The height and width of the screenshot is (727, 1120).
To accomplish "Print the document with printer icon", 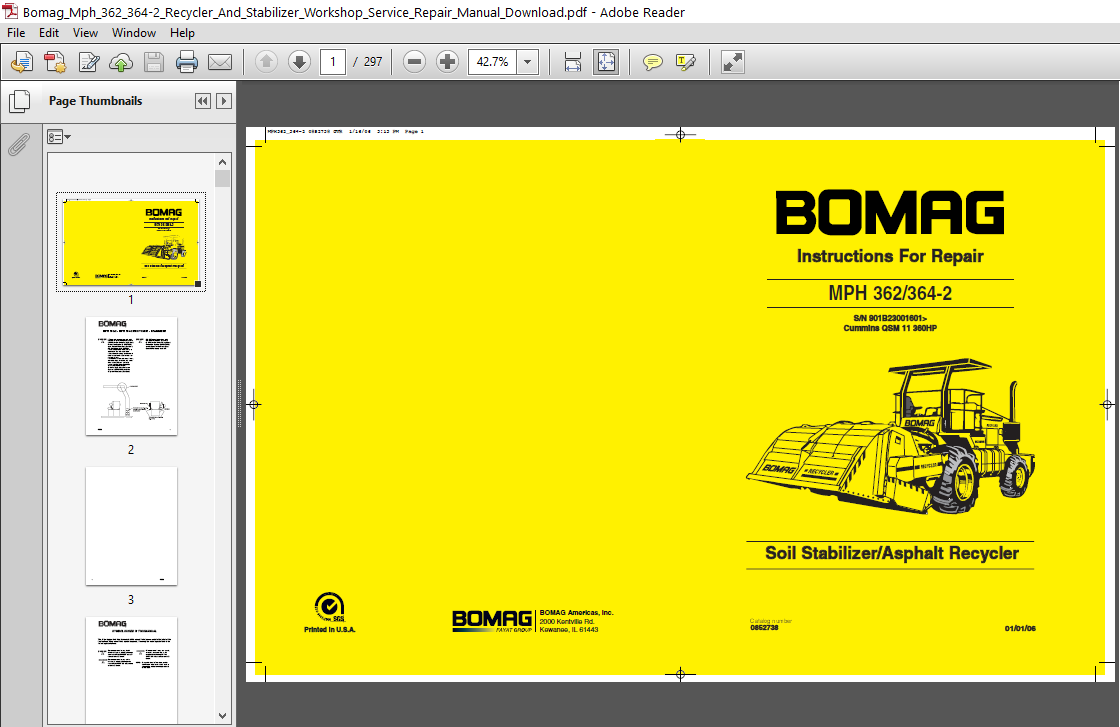I will [x=186, y=62].
